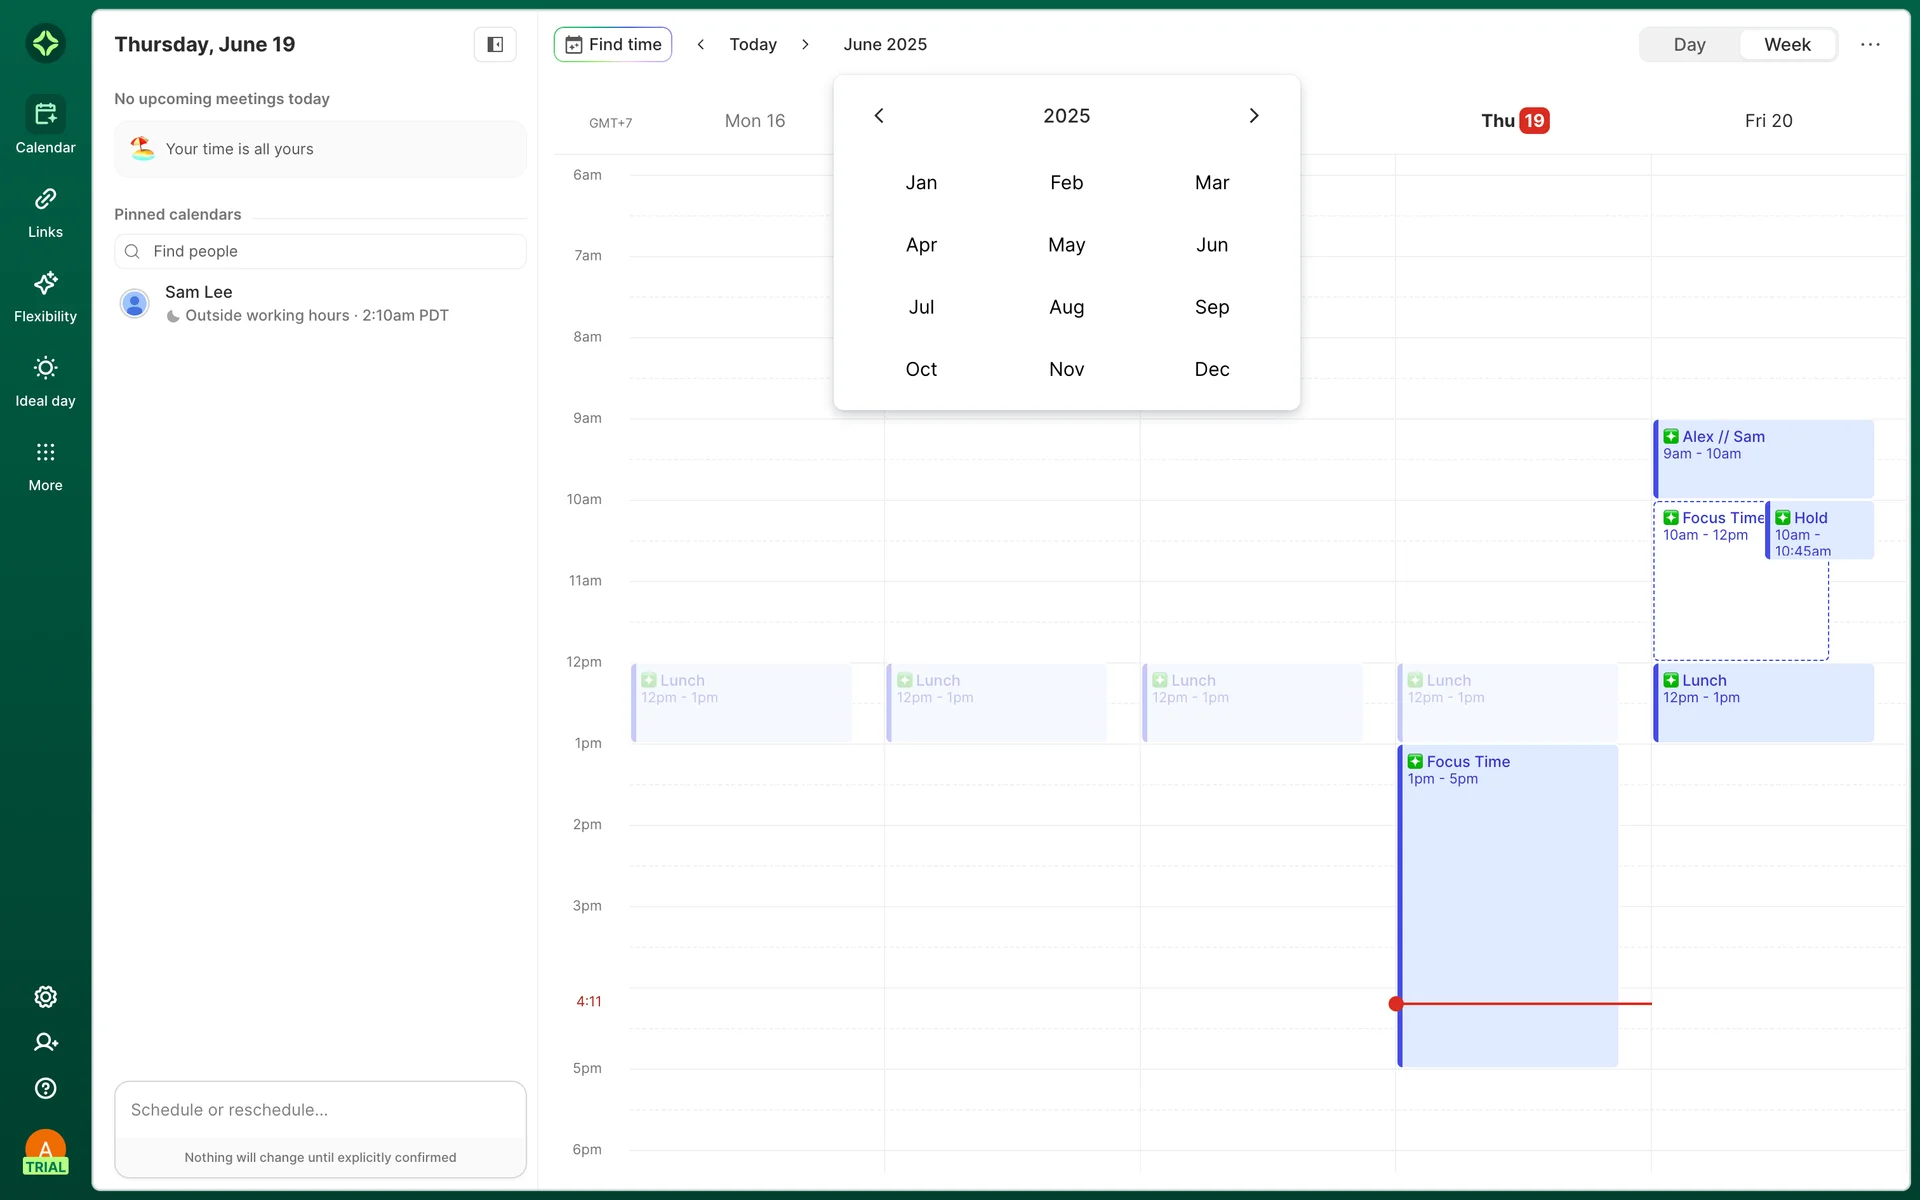Open the Flexibility sparkle icon
This screenshot has width=1920, height=1200.
pyautogui.click(x=45, y=283)
